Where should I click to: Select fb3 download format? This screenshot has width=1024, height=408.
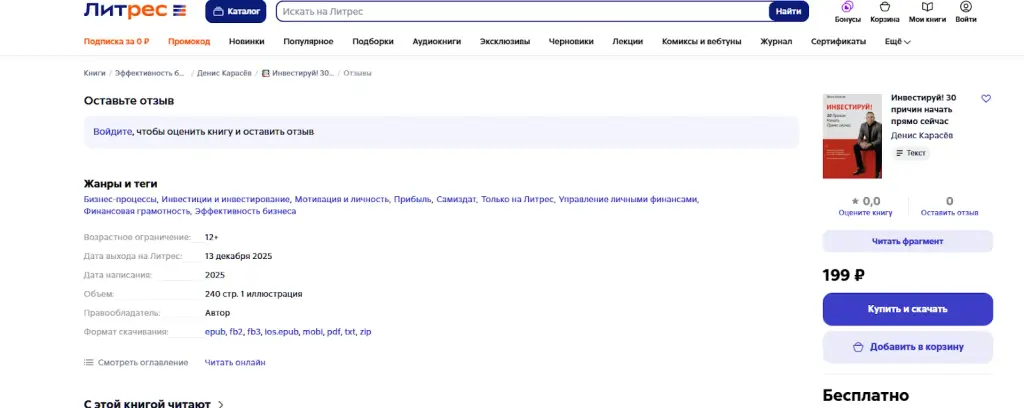tap(253, 332)
